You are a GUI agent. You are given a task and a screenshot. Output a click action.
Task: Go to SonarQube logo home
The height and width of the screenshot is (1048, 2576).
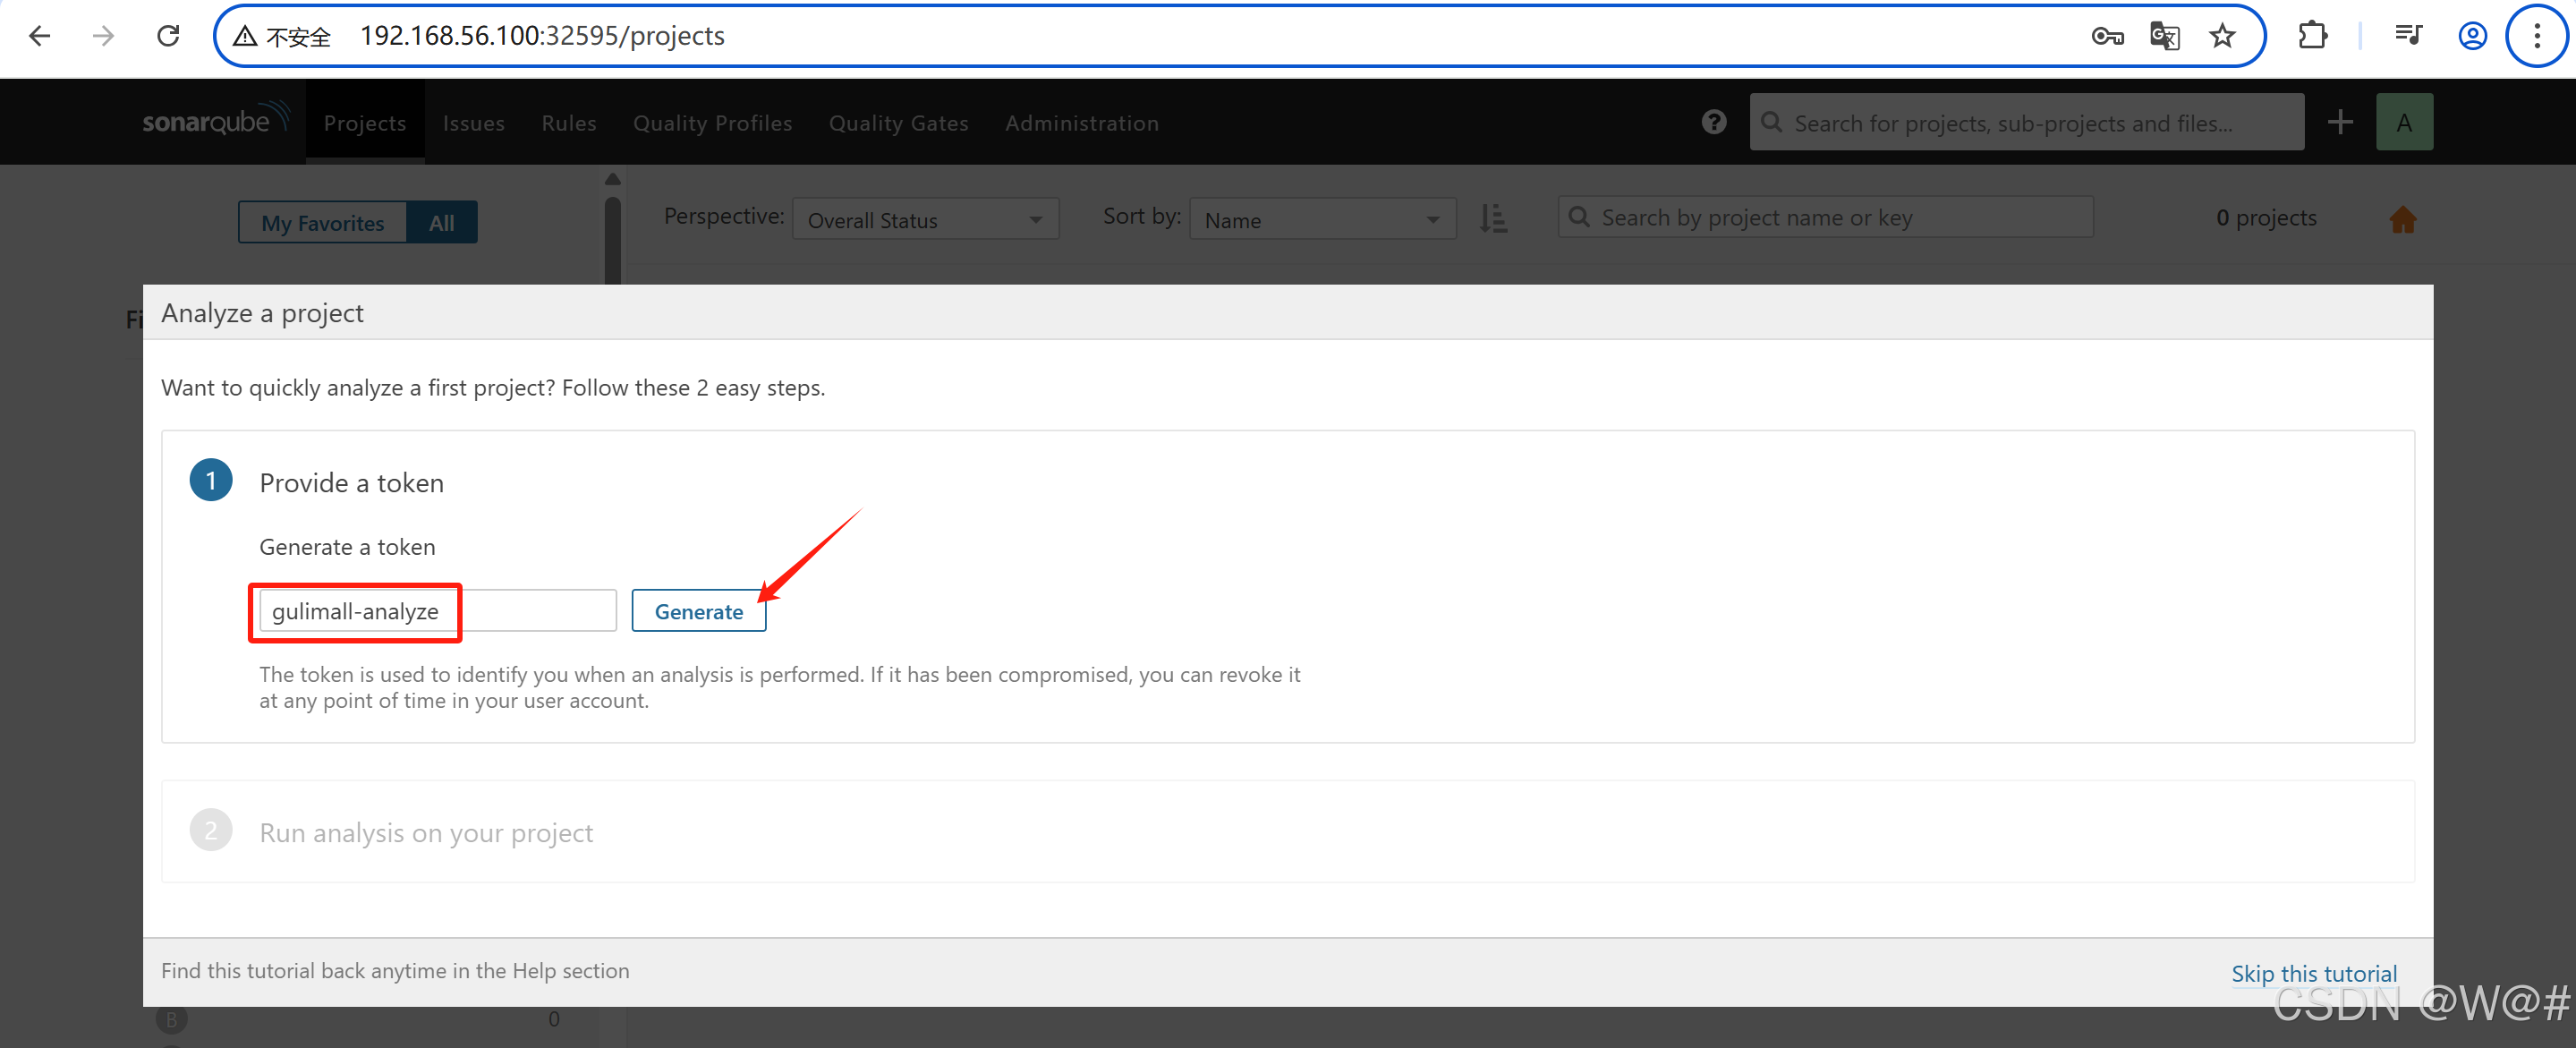pos(216,120)
